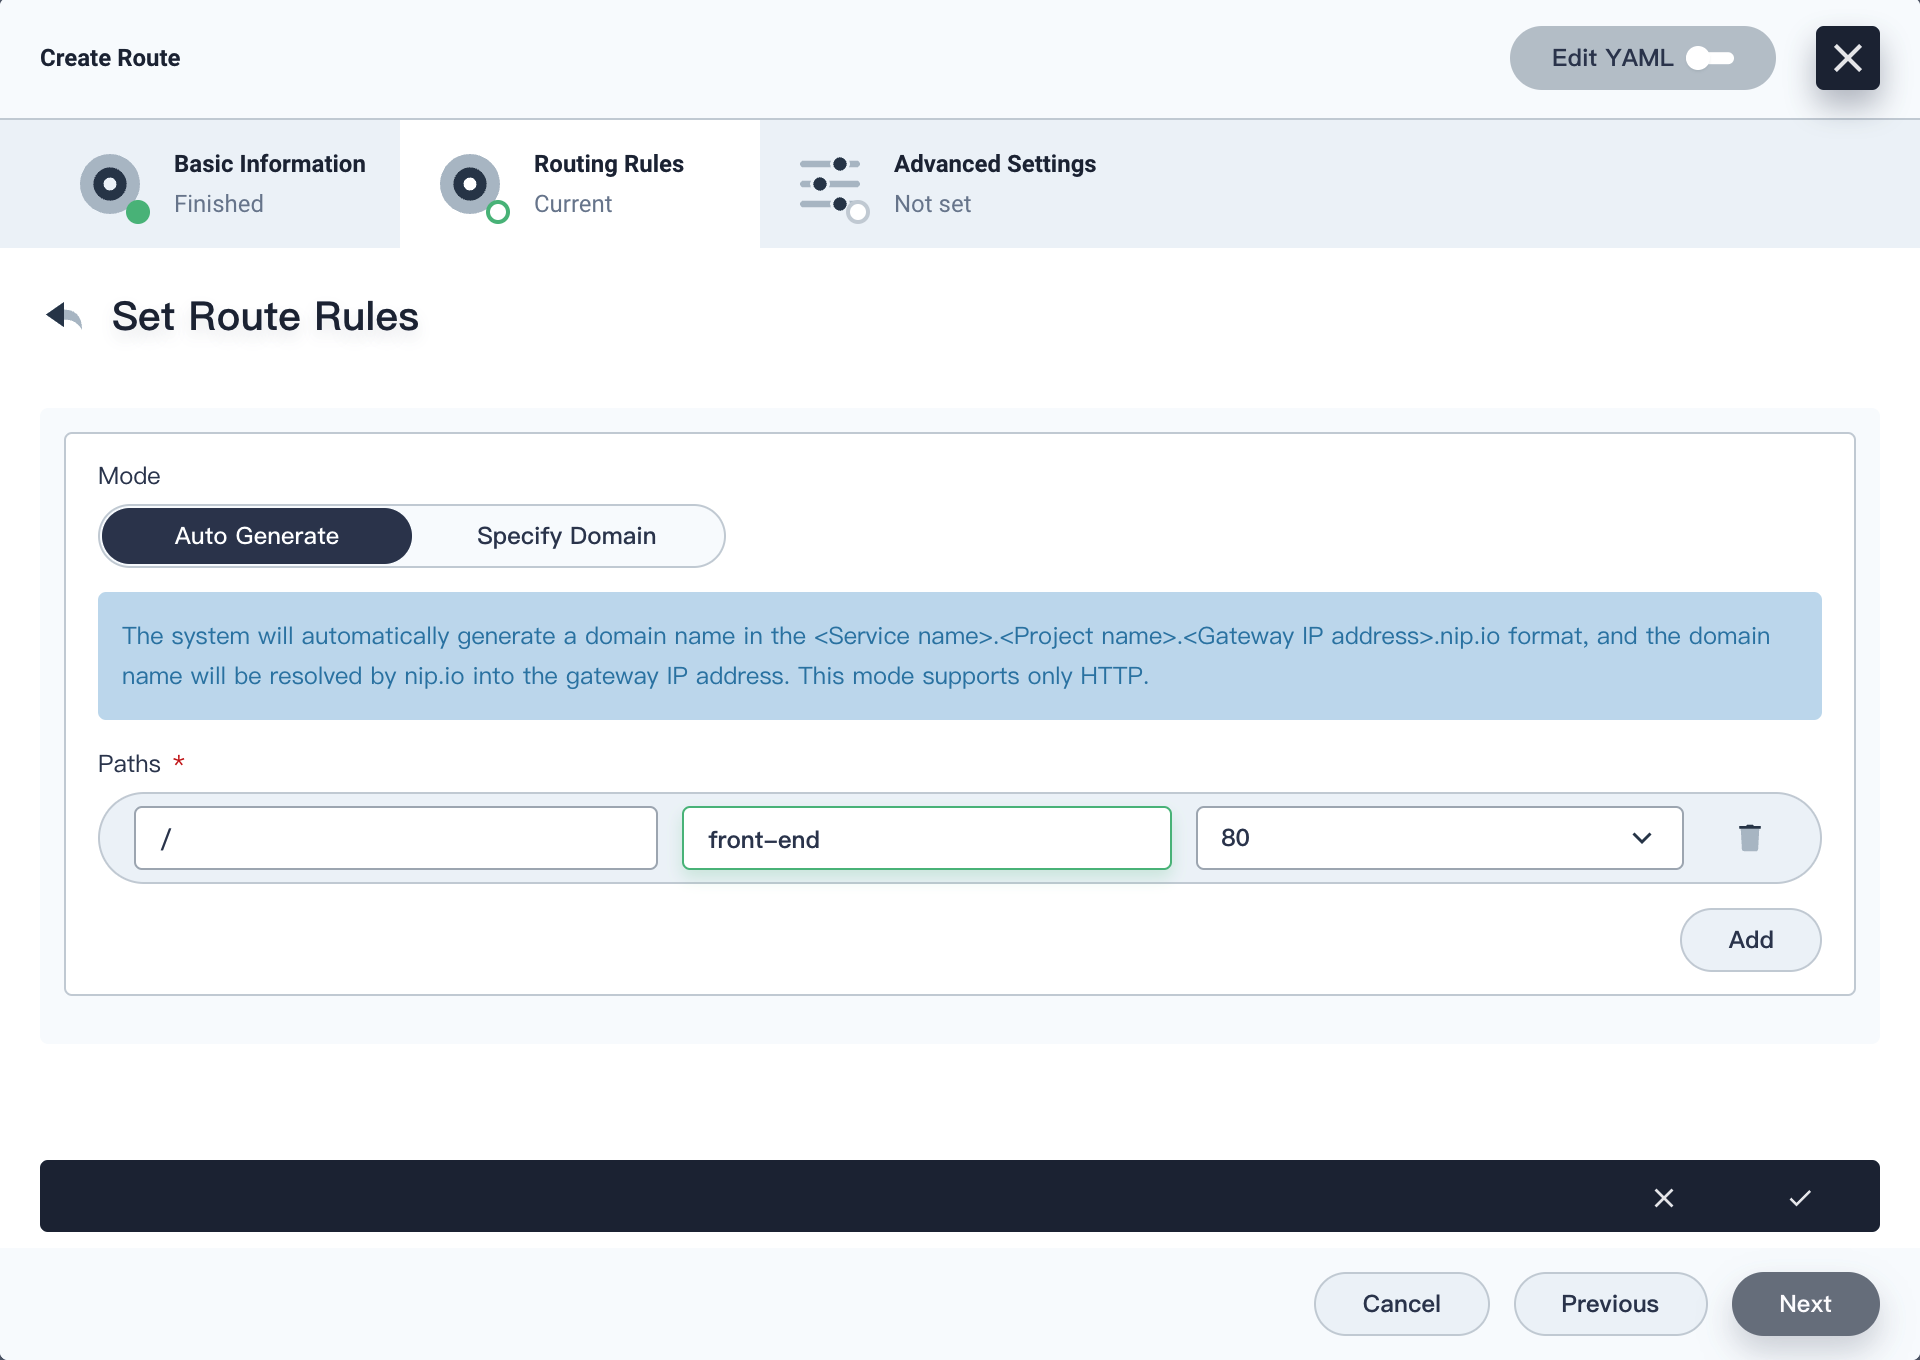Toggle the Edit YAML switch
This screenshot has width=1920, height=1360.
click(x=1710, y=58)
